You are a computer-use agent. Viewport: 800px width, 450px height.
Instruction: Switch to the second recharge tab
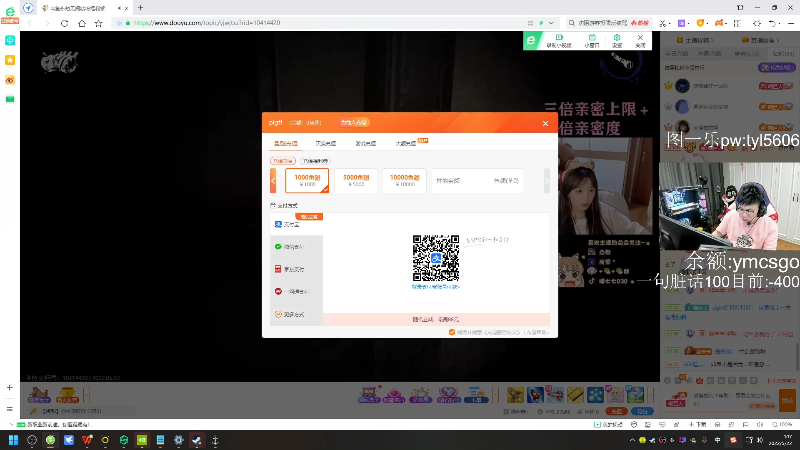pos(326,143)
